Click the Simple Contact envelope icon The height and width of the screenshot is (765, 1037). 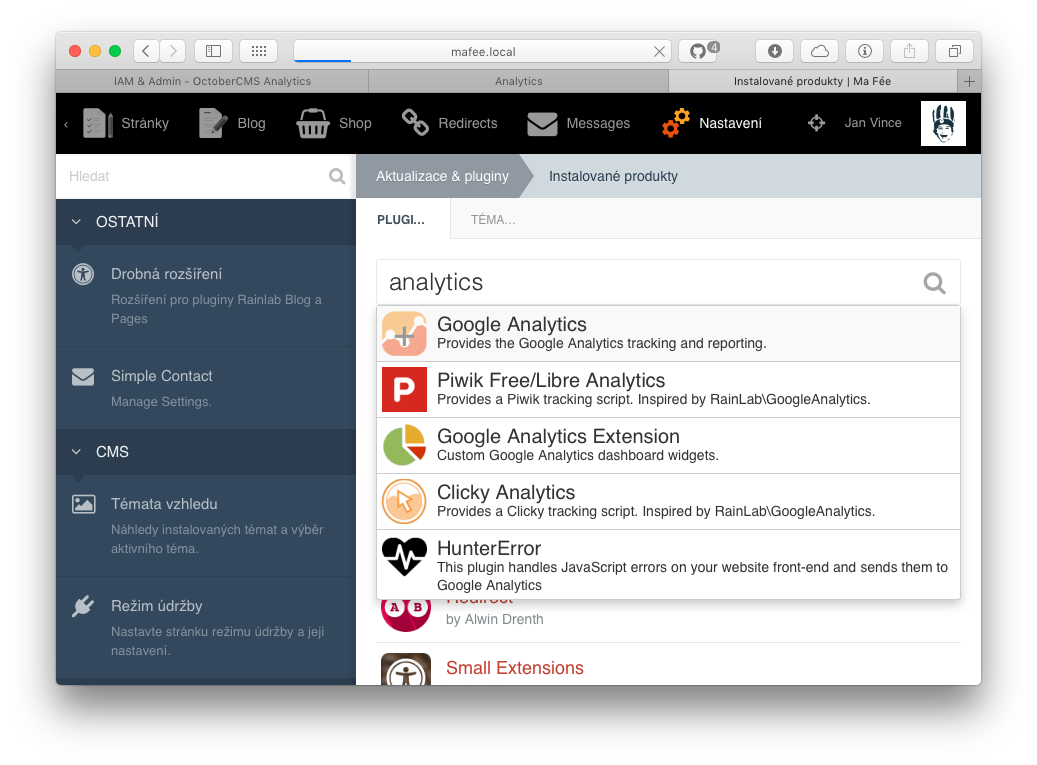point(83,376)
